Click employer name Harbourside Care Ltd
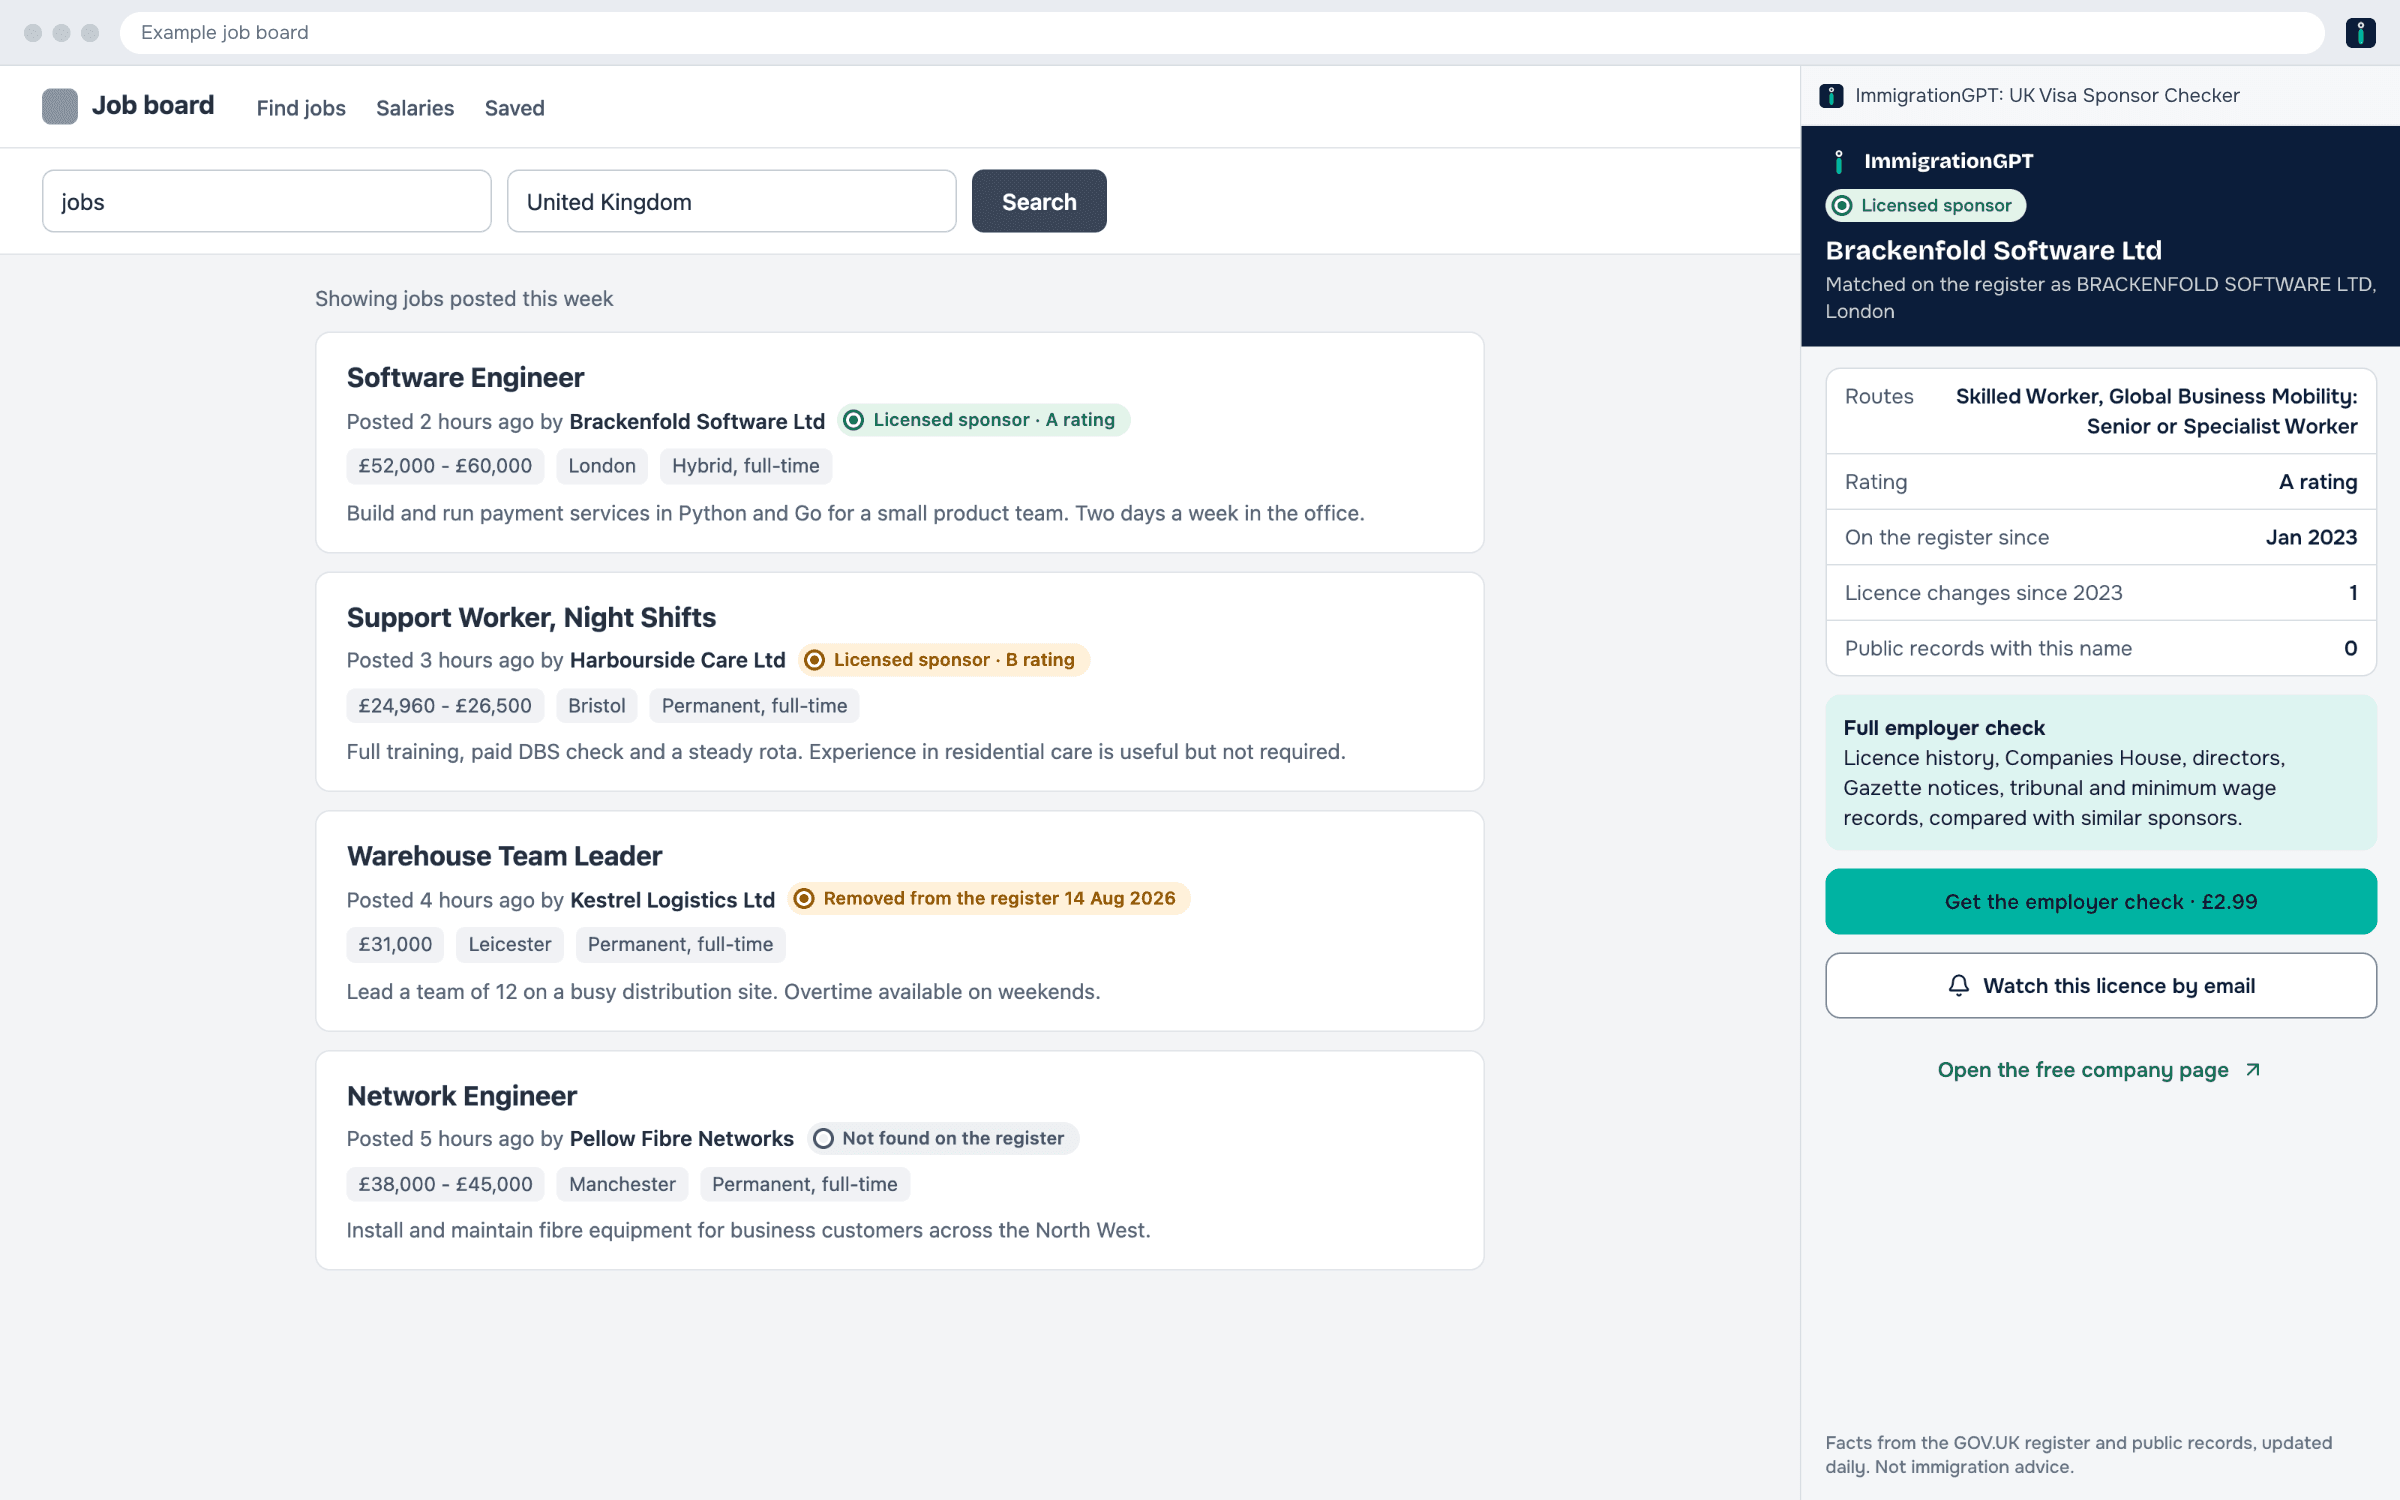Image resolution: width=2400 pixels, height=1500 pixels. pos(678,660)
